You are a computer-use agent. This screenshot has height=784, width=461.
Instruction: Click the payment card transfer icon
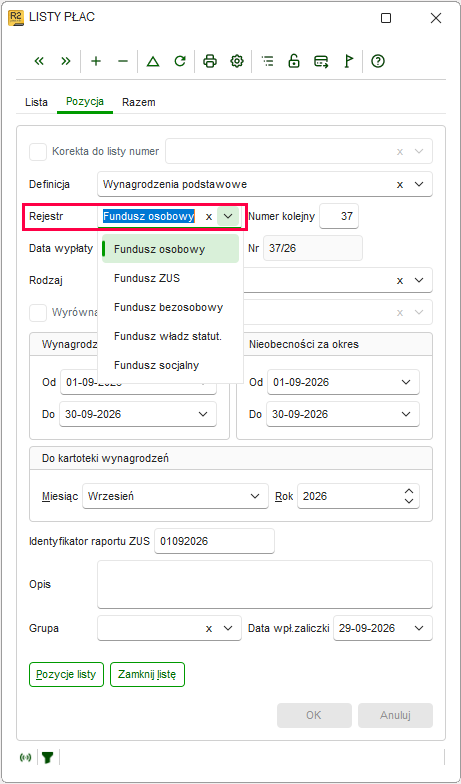tap(321, 61)
